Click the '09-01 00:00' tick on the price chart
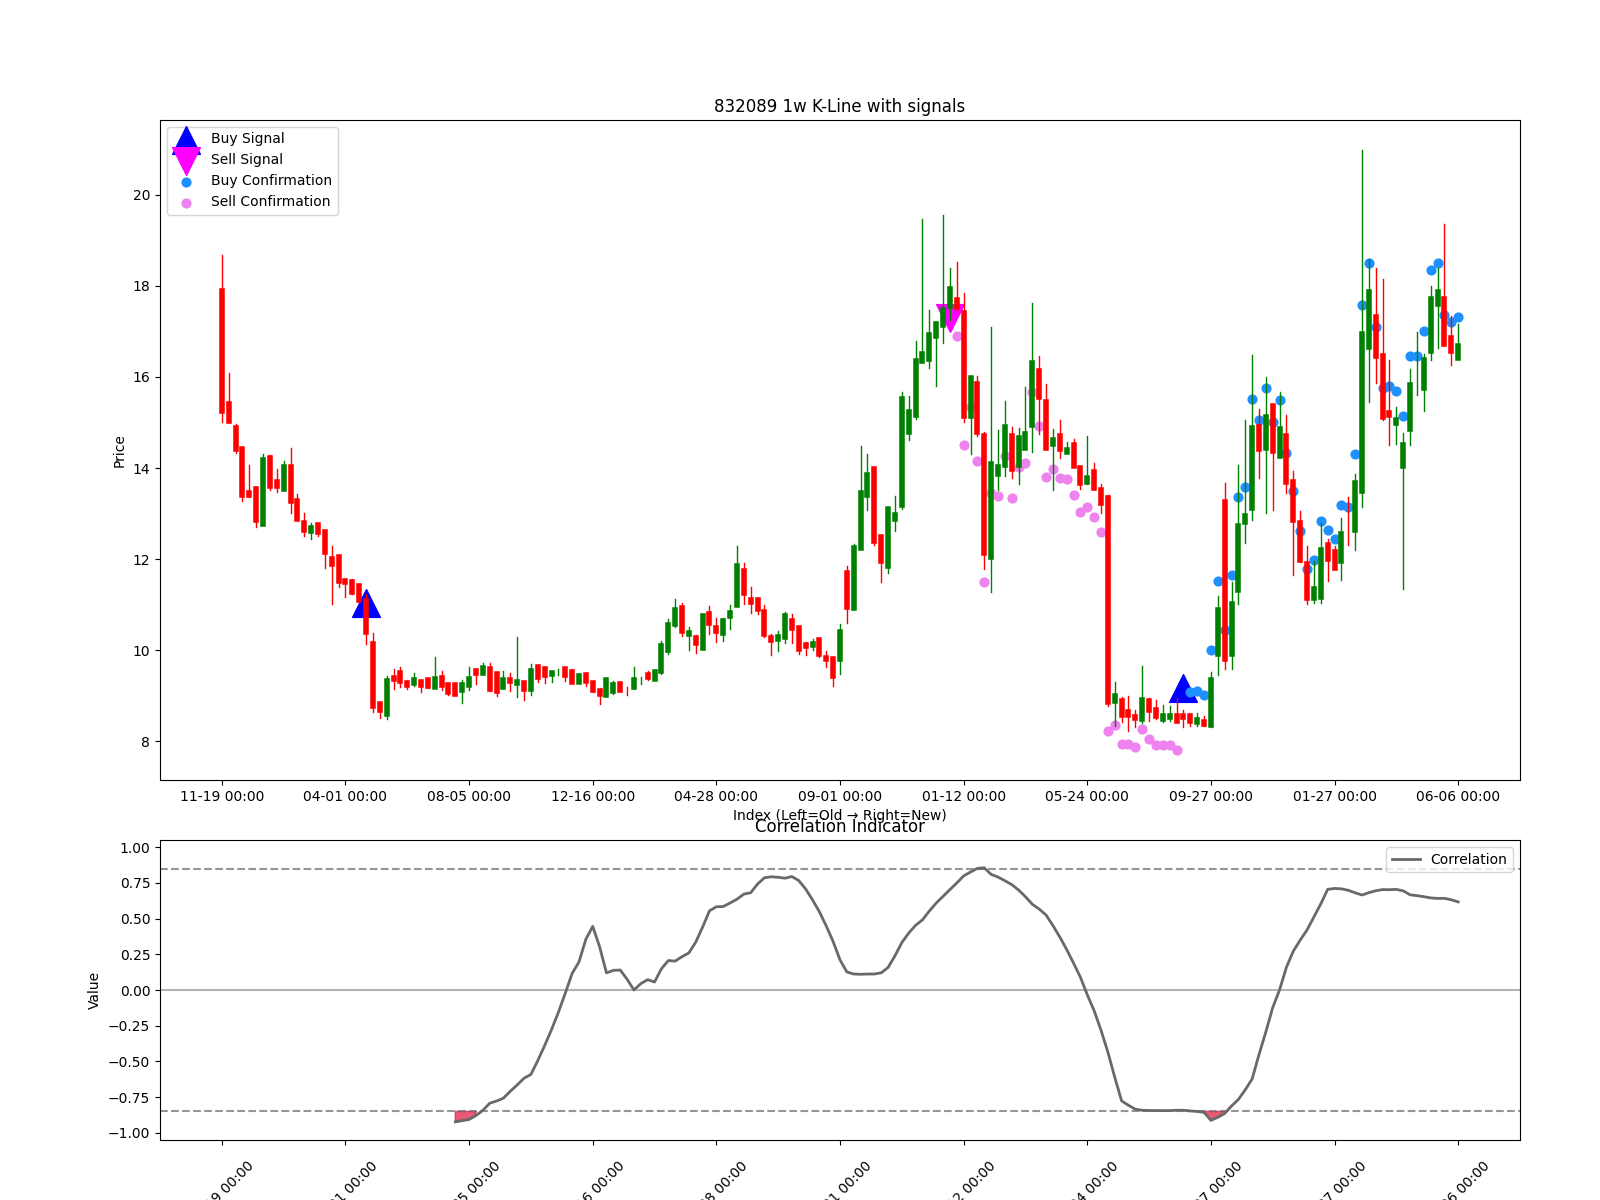1600x1200 pixels. point(840,797)
